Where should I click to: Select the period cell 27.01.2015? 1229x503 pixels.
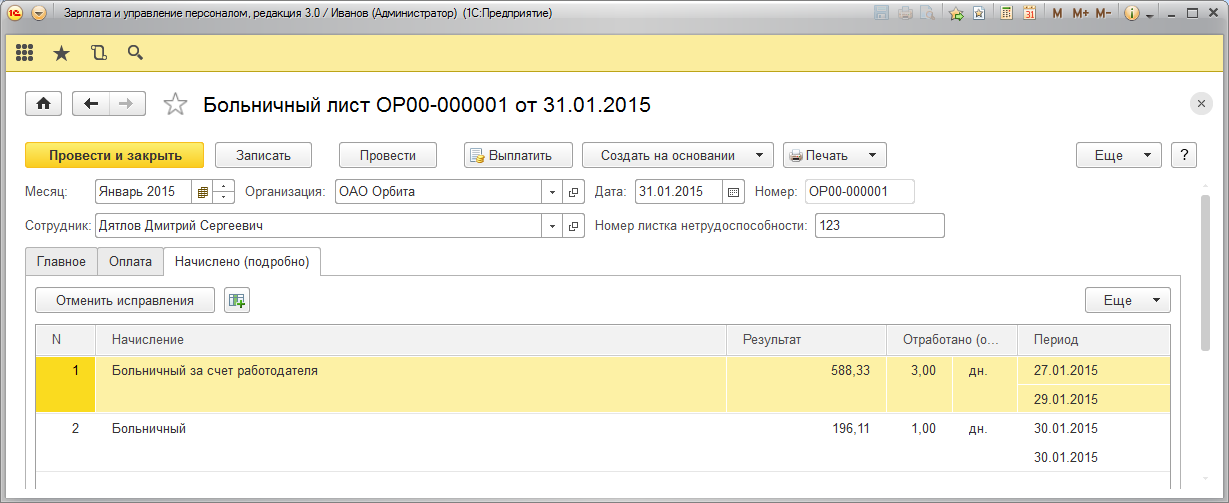tap(1094, 370)
